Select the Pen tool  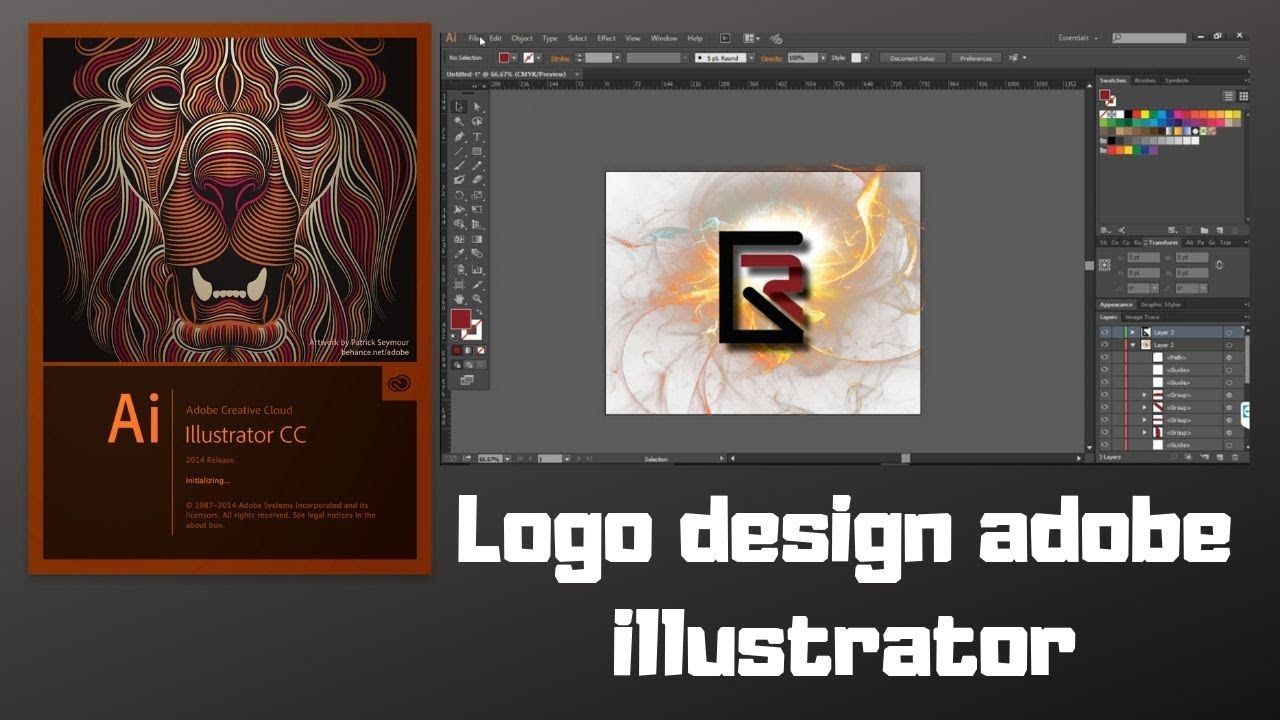[459, 135]
